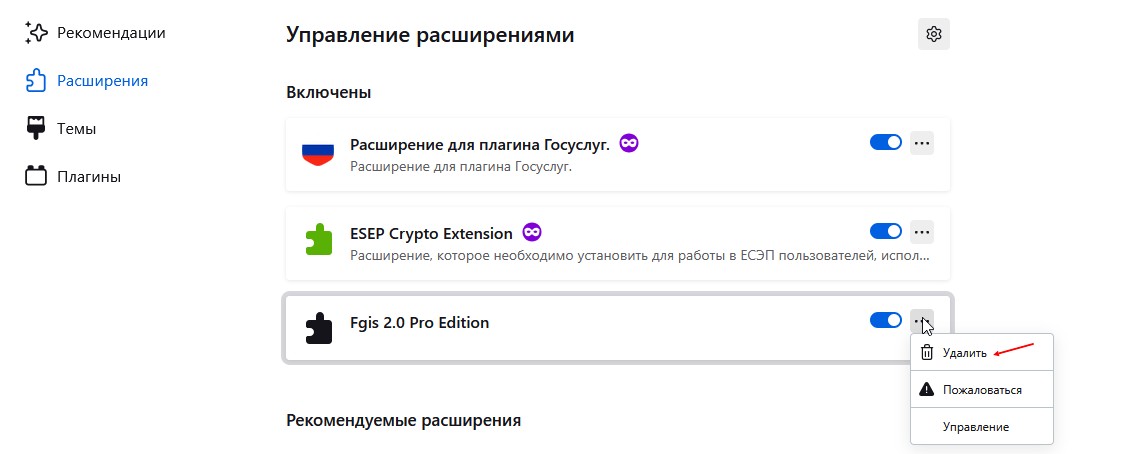Choose Пожаловаться from the context menu

tap(981, 389)
